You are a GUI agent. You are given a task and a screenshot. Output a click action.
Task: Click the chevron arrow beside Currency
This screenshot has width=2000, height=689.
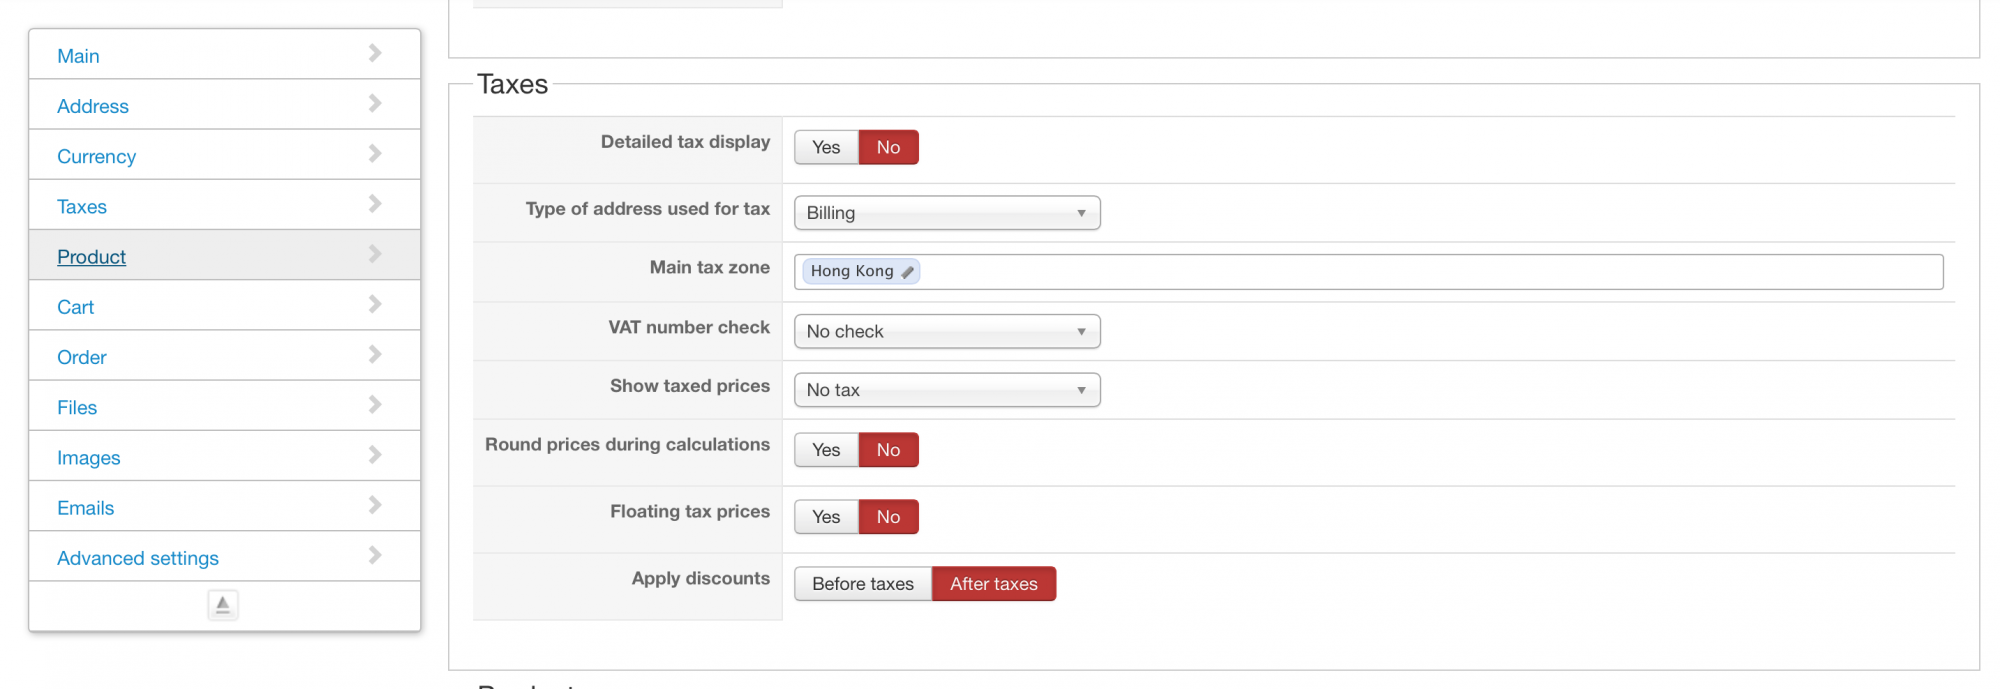click(375, 154)
